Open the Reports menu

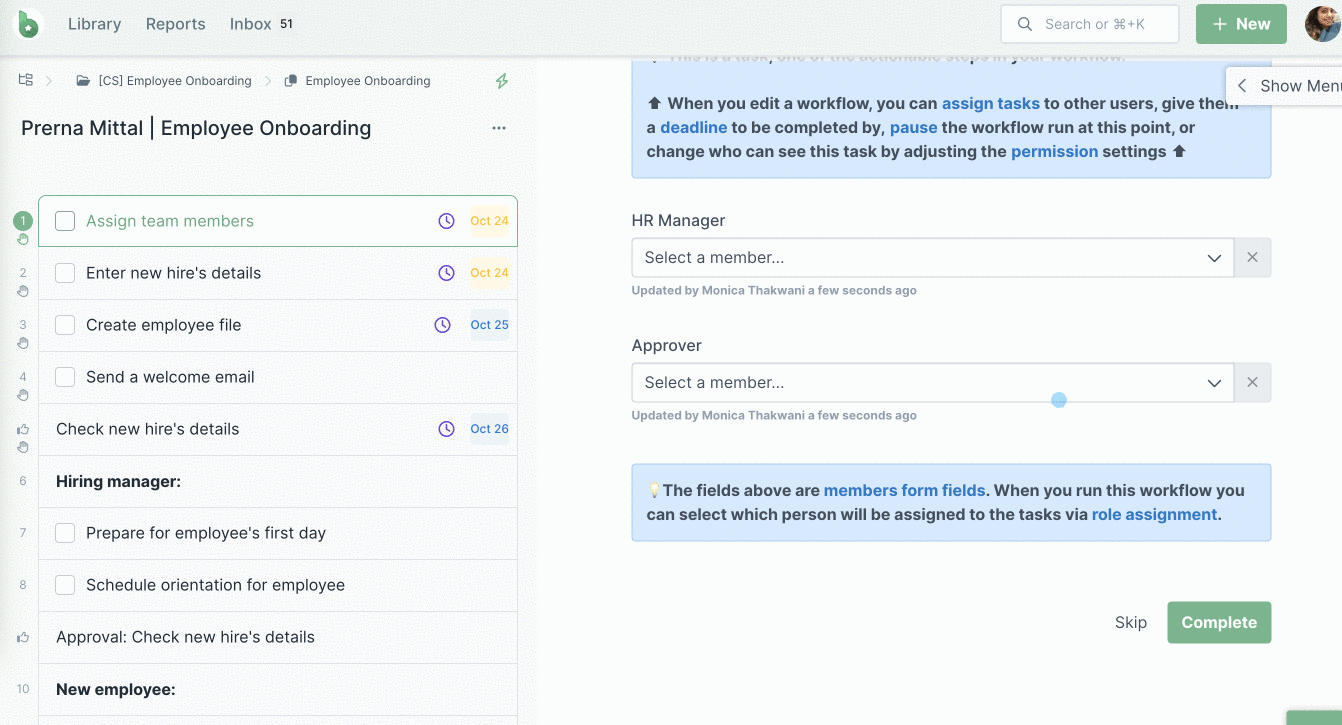(175, 24)
